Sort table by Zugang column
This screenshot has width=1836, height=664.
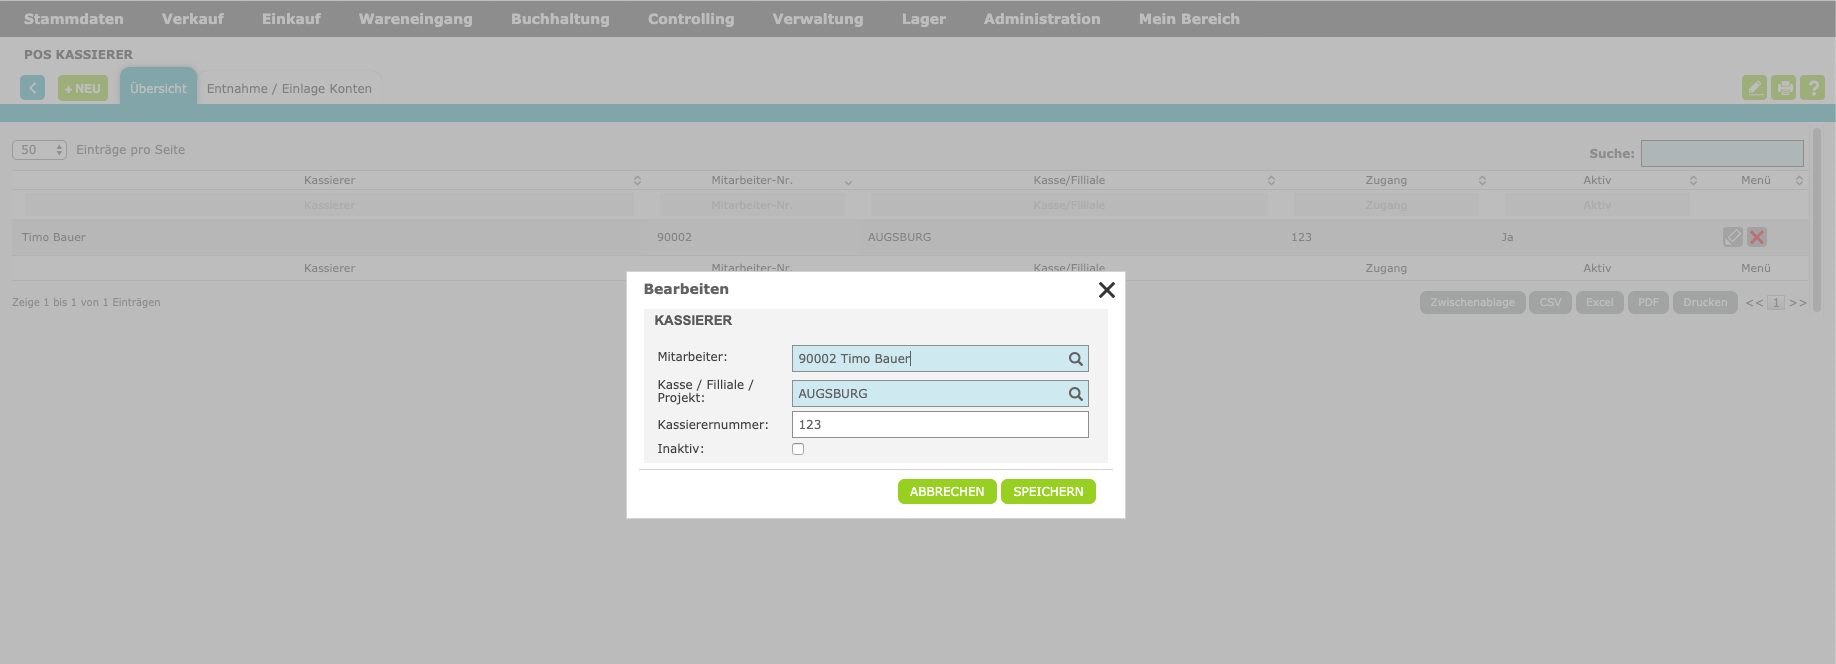(x=1386, y=181)
